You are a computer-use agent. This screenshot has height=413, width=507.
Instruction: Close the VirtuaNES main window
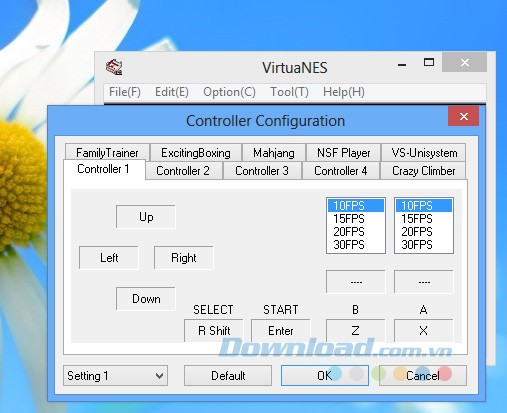point(464,62)
